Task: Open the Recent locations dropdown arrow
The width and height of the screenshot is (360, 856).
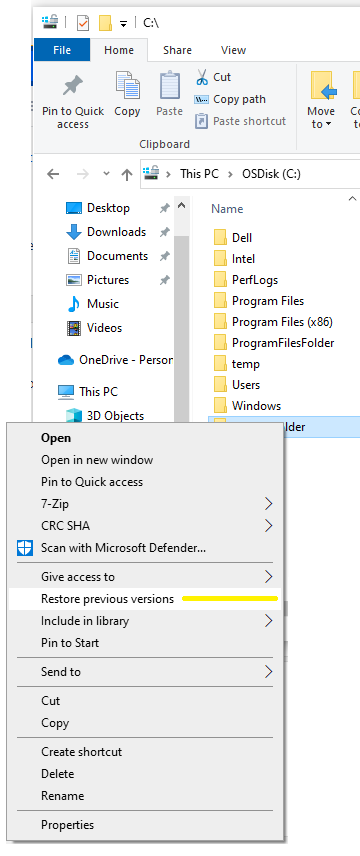Action: pyautogui.click(x=107, y=174)
